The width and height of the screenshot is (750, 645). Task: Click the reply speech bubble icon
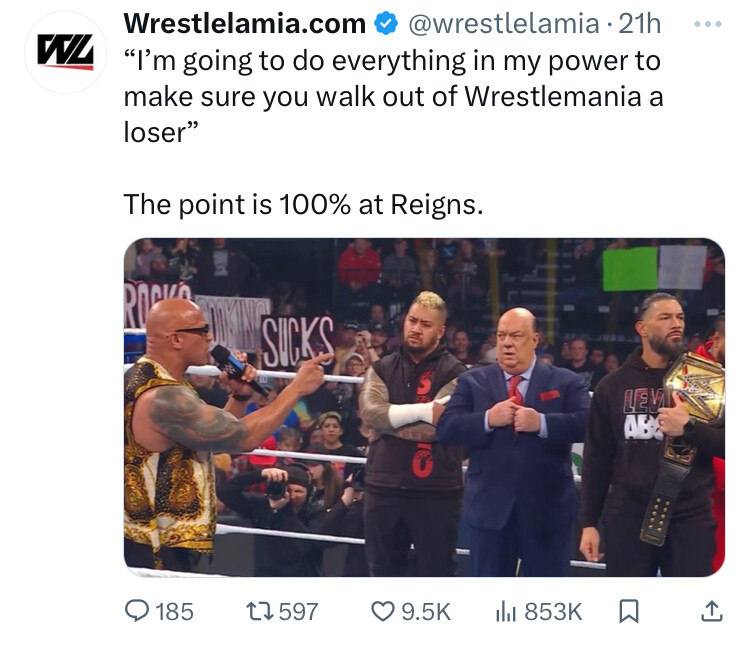(137, 611)
